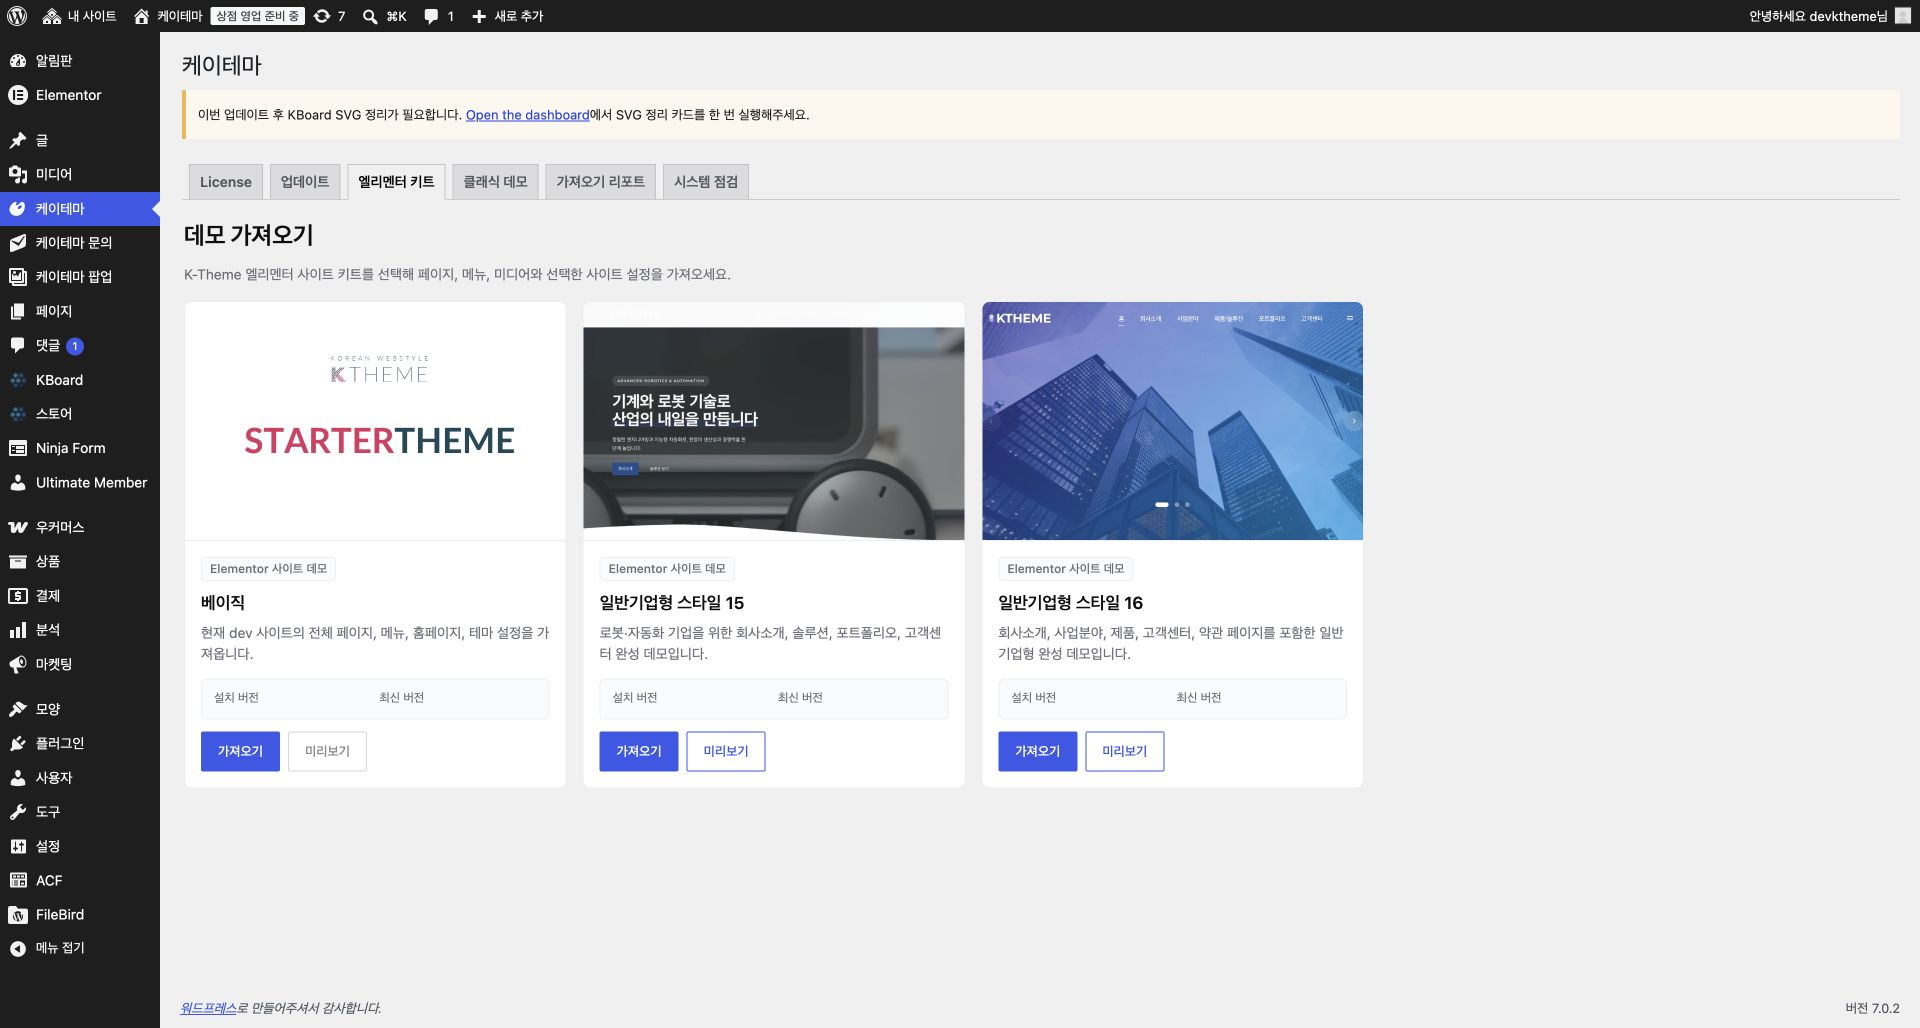Click the Ultimate Member icon in sidebar

coord(18,482)
